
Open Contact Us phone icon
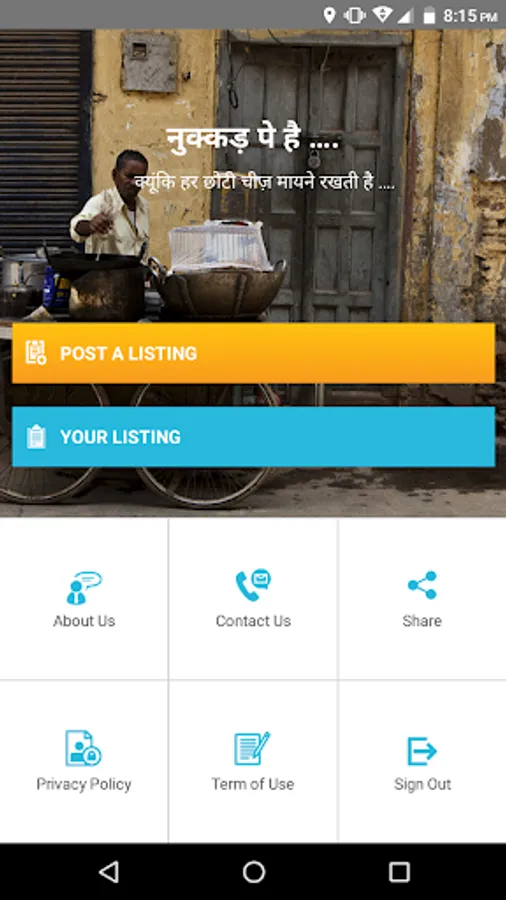tap(253, 585)
